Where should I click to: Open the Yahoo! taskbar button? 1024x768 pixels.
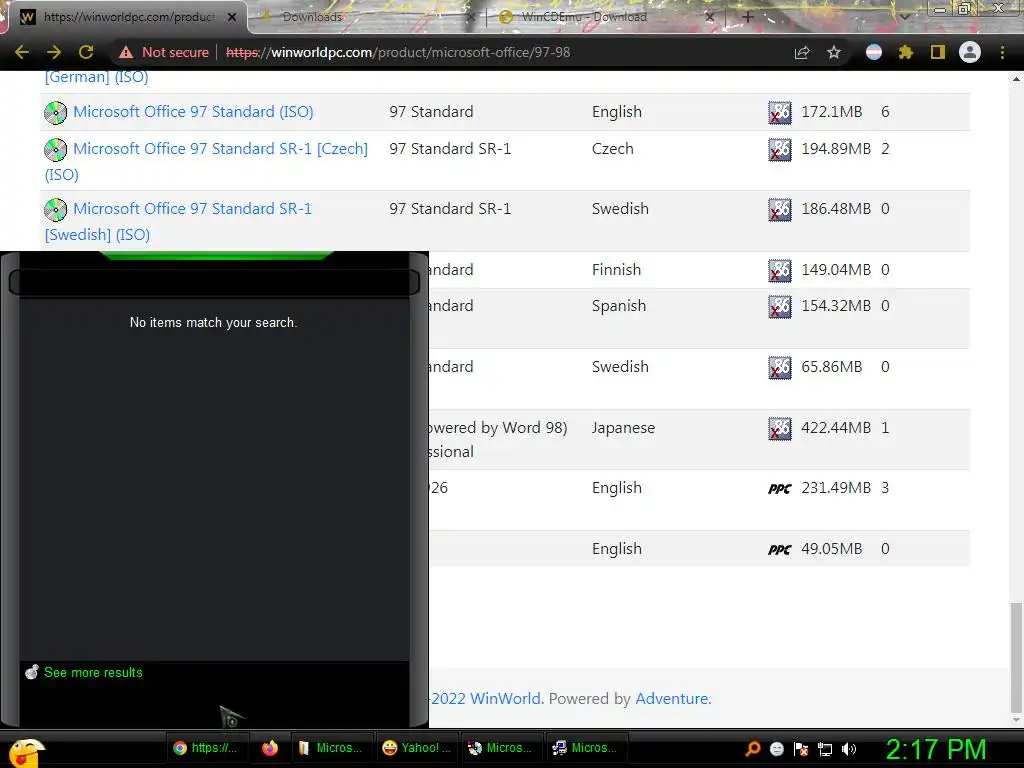click(416, 748)
